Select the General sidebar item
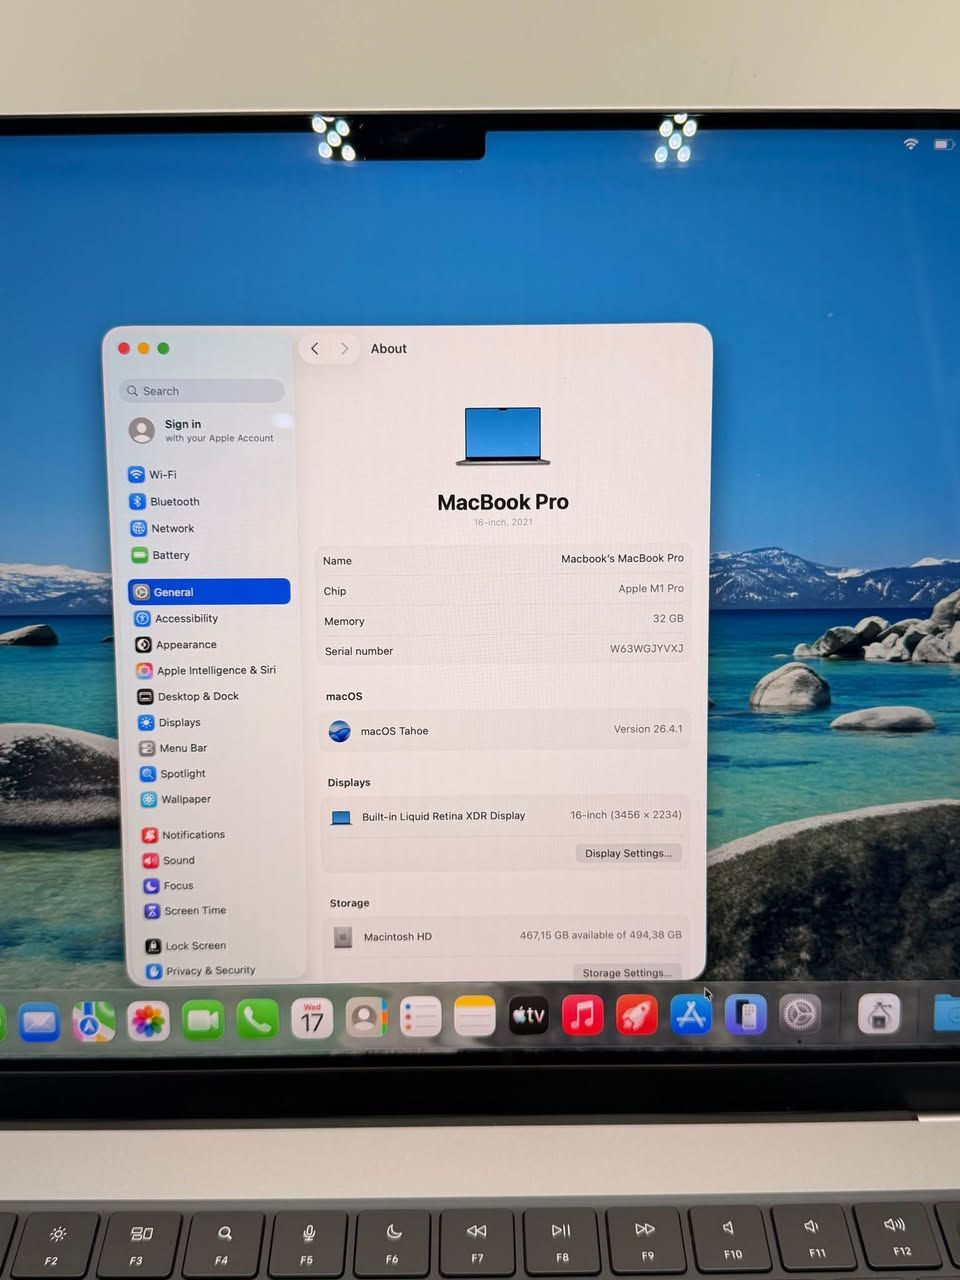Image resolution: width=960 pixels, height=1280 pixels. [209, 592]
